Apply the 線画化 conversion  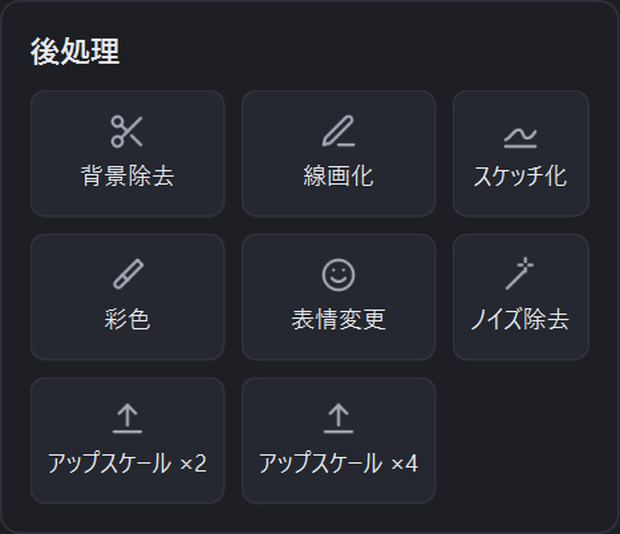338,154
